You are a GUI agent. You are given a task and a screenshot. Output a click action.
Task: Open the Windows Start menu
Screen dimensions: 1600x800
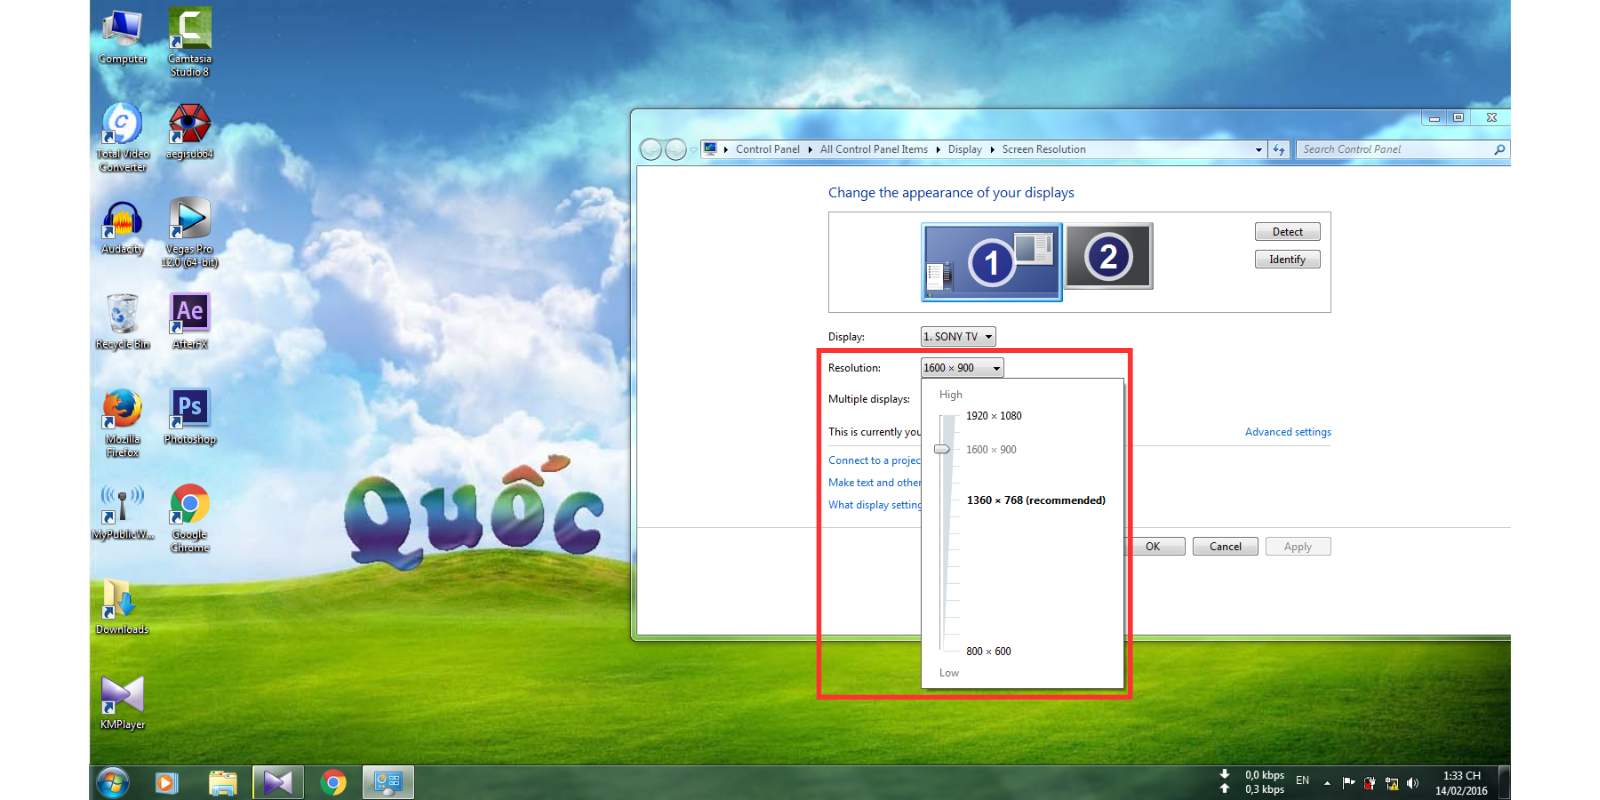coord(113,782)
